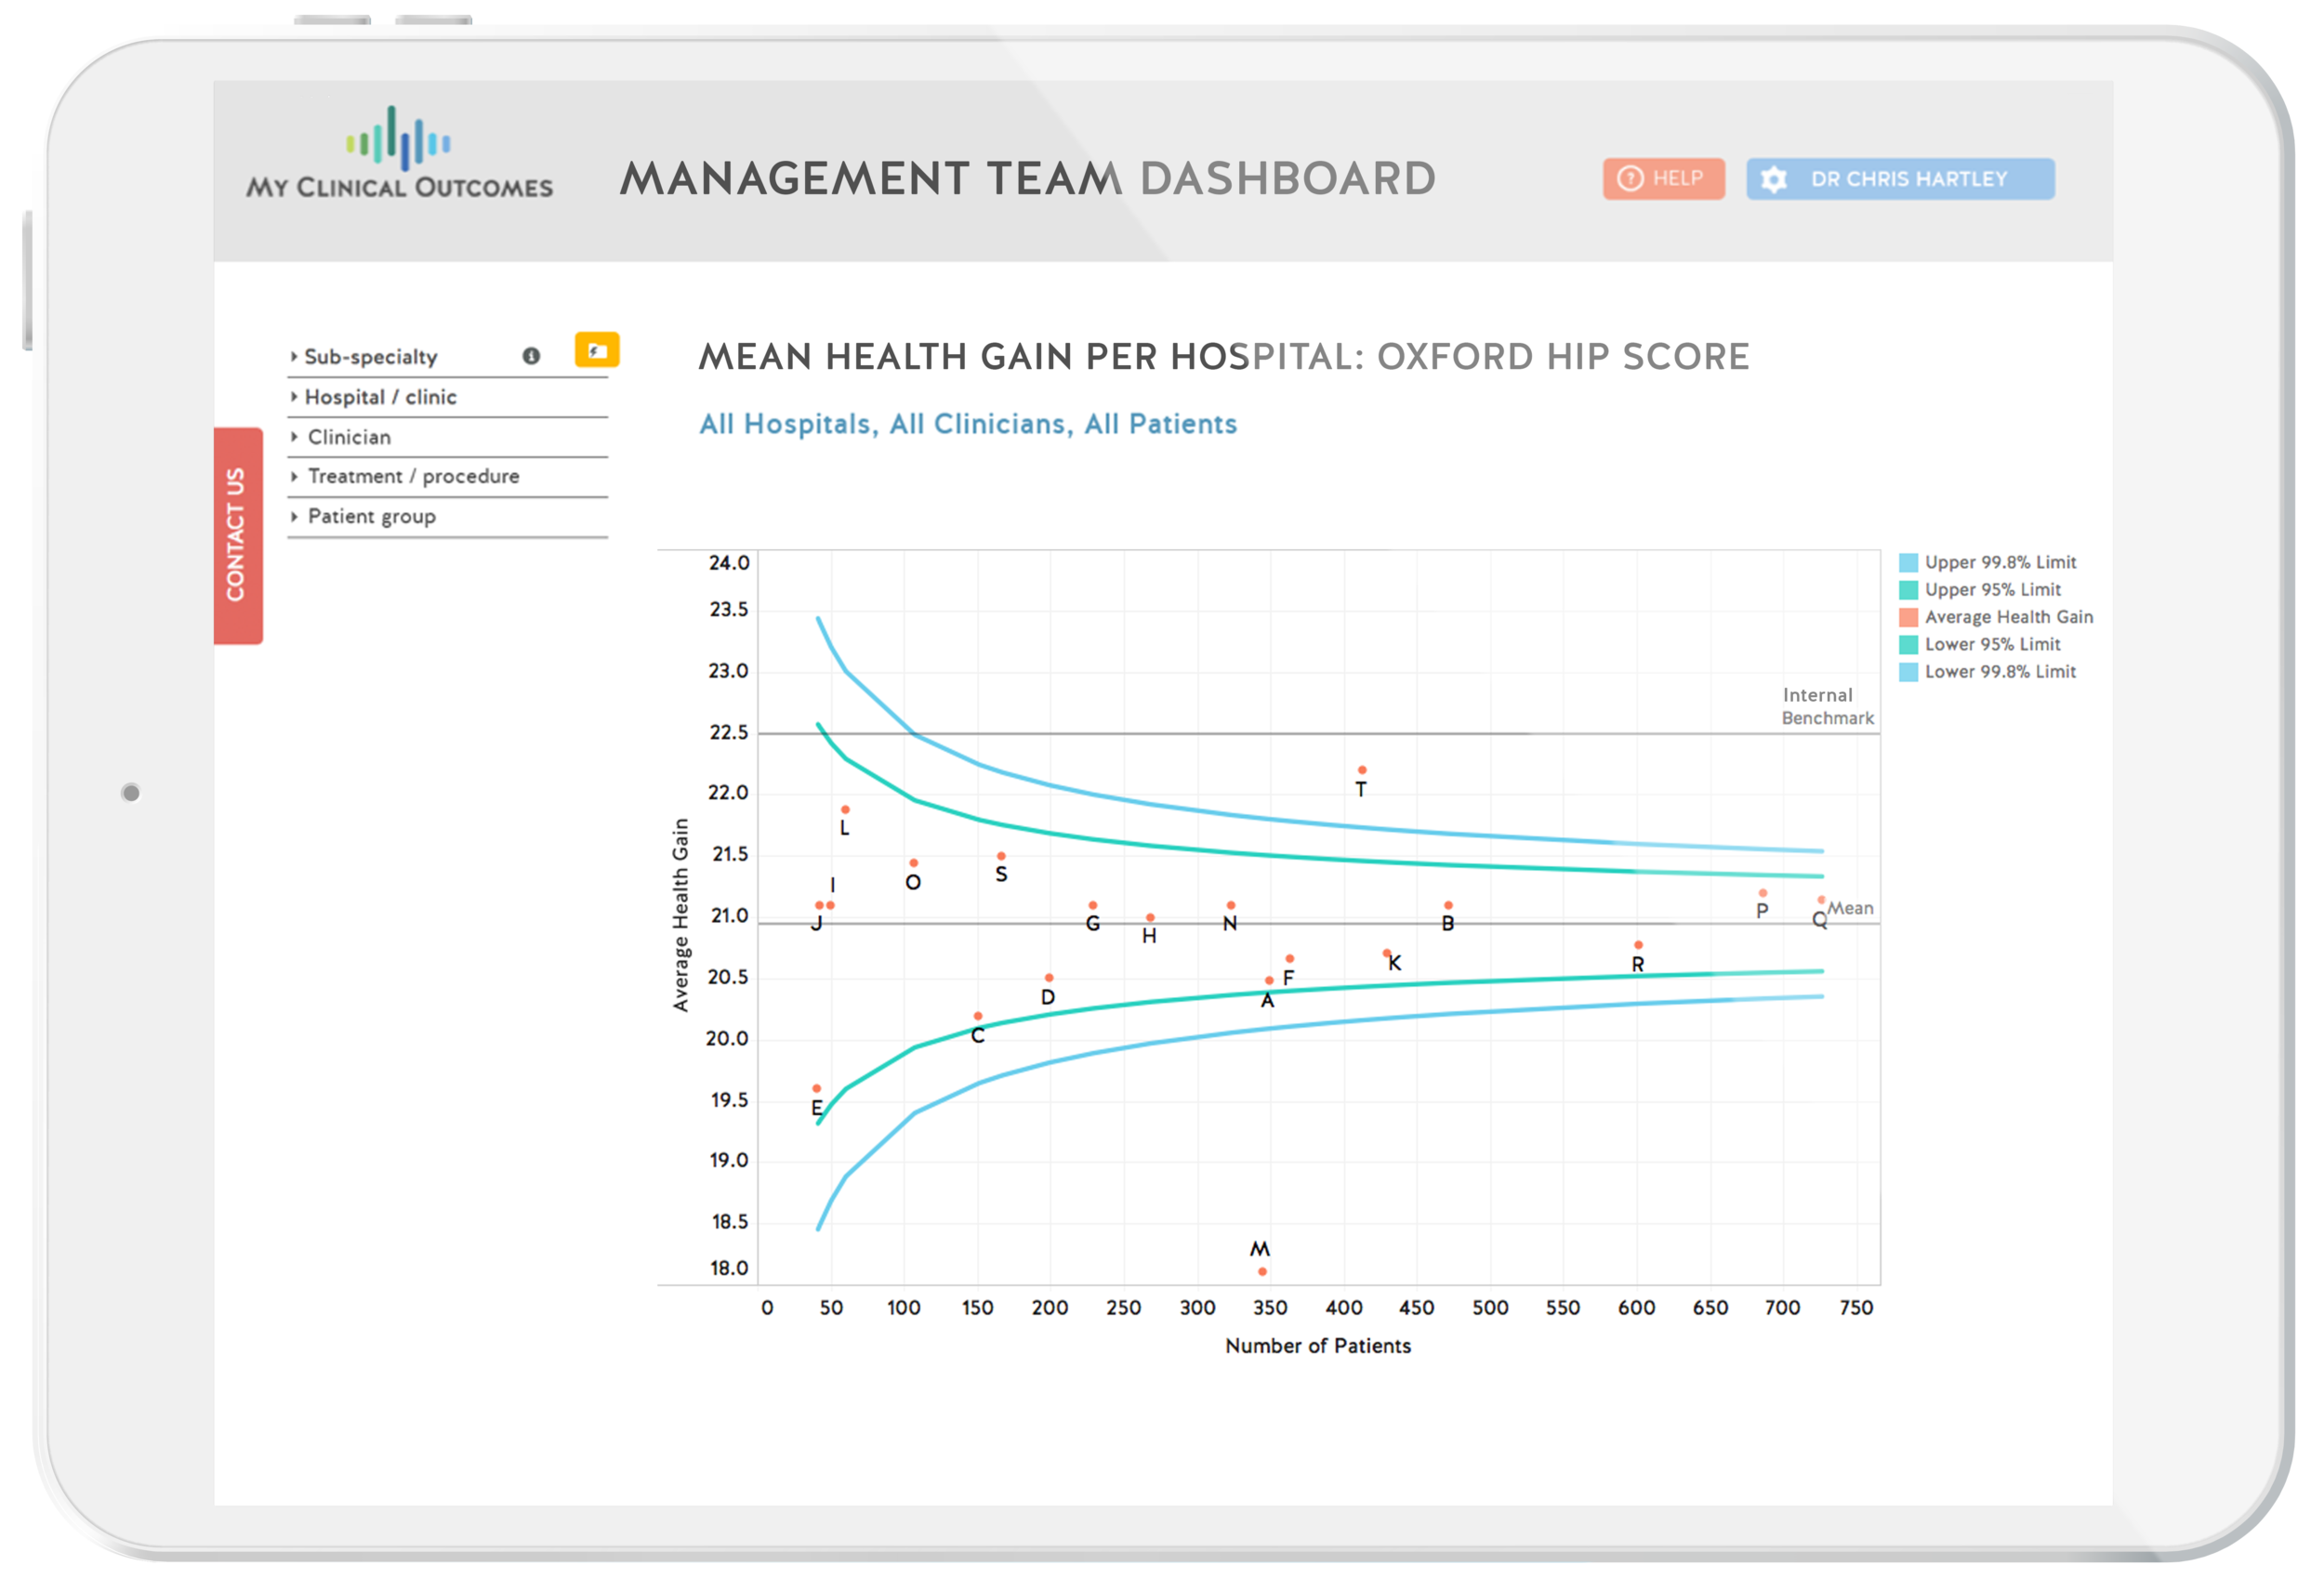Toggle Average Health Gain legend series
Image resolution: width=2324 pixels, height=1578 pixels.
(2007, 617)
